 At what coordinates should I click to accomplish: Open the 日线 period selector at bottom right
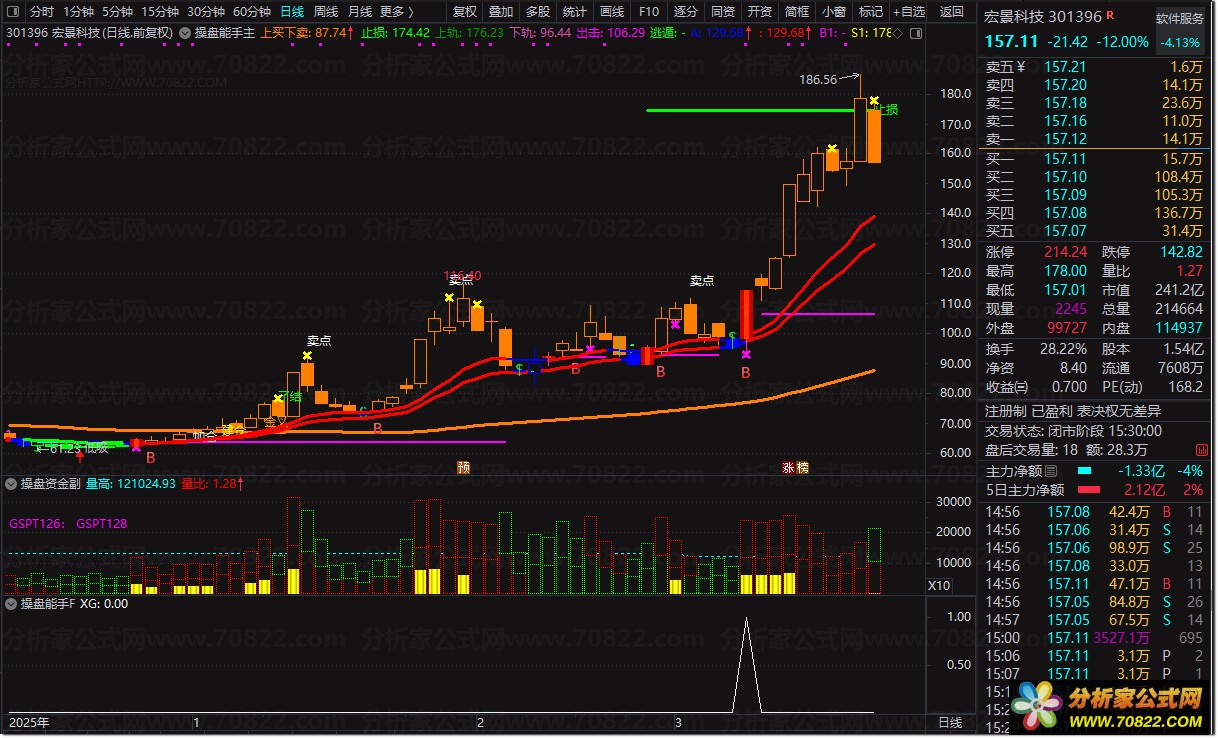point(950,721)
